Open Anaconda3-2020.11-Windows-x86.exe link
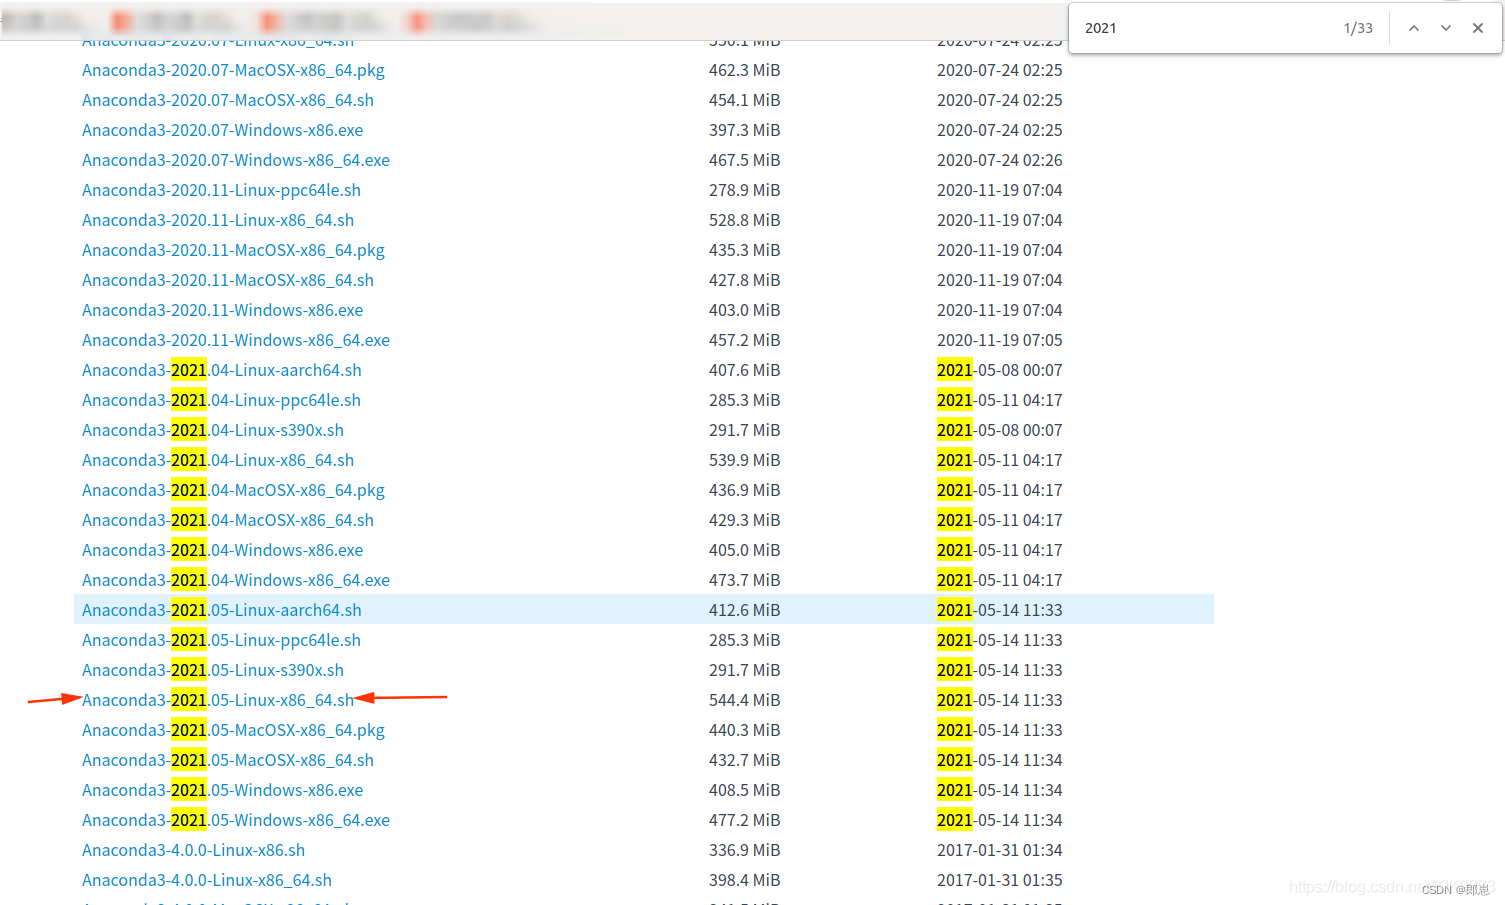The height and width of the screenshot is (905, 1505). (222, 310)
